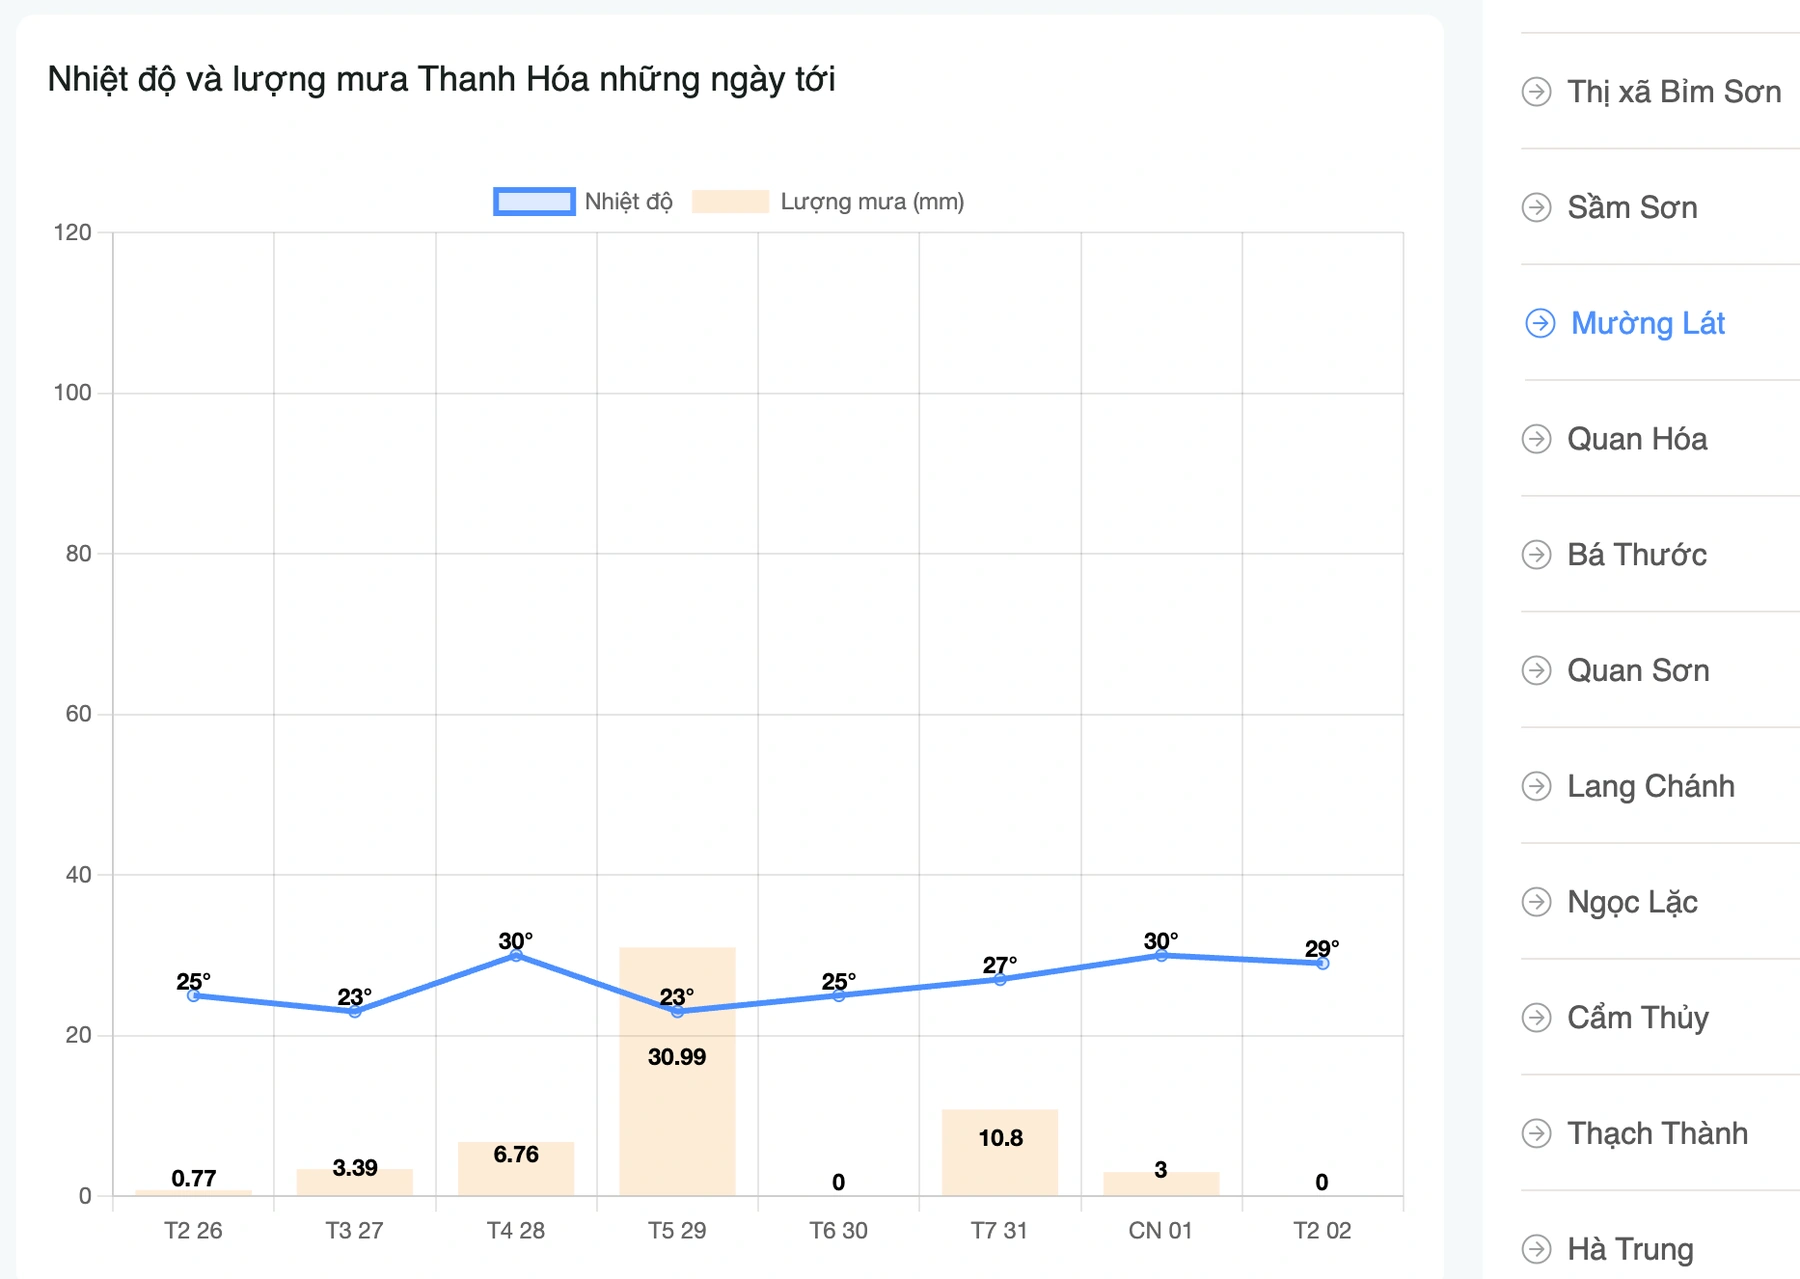
Task: Open the Thạch Thành weather link
Action: click(x=1657, y=1133)
